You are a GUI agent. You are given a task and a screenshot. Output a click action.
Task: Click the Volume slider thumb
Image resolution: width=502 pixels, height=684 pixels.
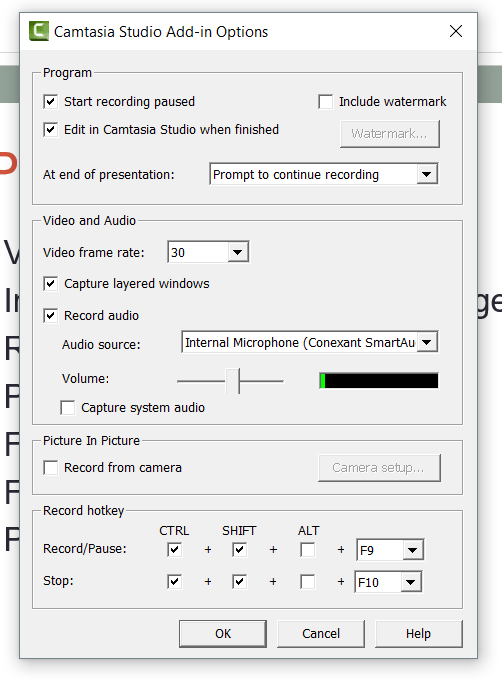tap(232, 381)
